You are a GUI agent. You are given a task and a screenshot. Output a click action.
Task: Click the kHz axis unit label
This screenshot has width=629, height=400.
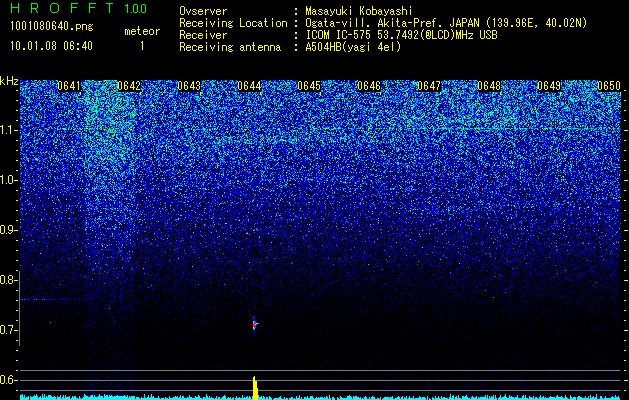click(x=9, y=81)
